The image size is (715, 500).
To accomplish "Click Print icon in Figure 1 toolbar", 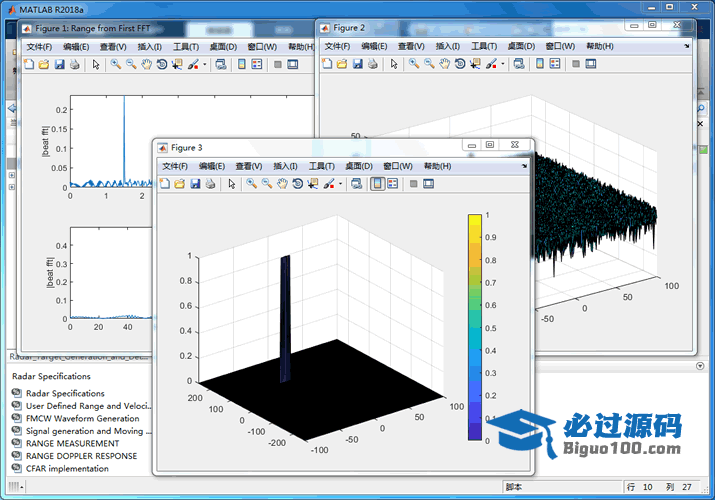I will point(74,64).
